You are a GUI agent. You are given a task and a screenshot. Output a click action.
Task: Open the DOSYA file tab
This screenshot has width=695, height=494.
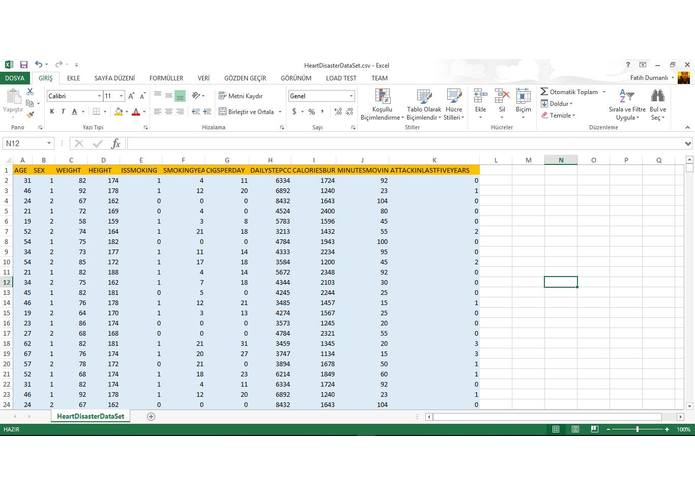15,78
